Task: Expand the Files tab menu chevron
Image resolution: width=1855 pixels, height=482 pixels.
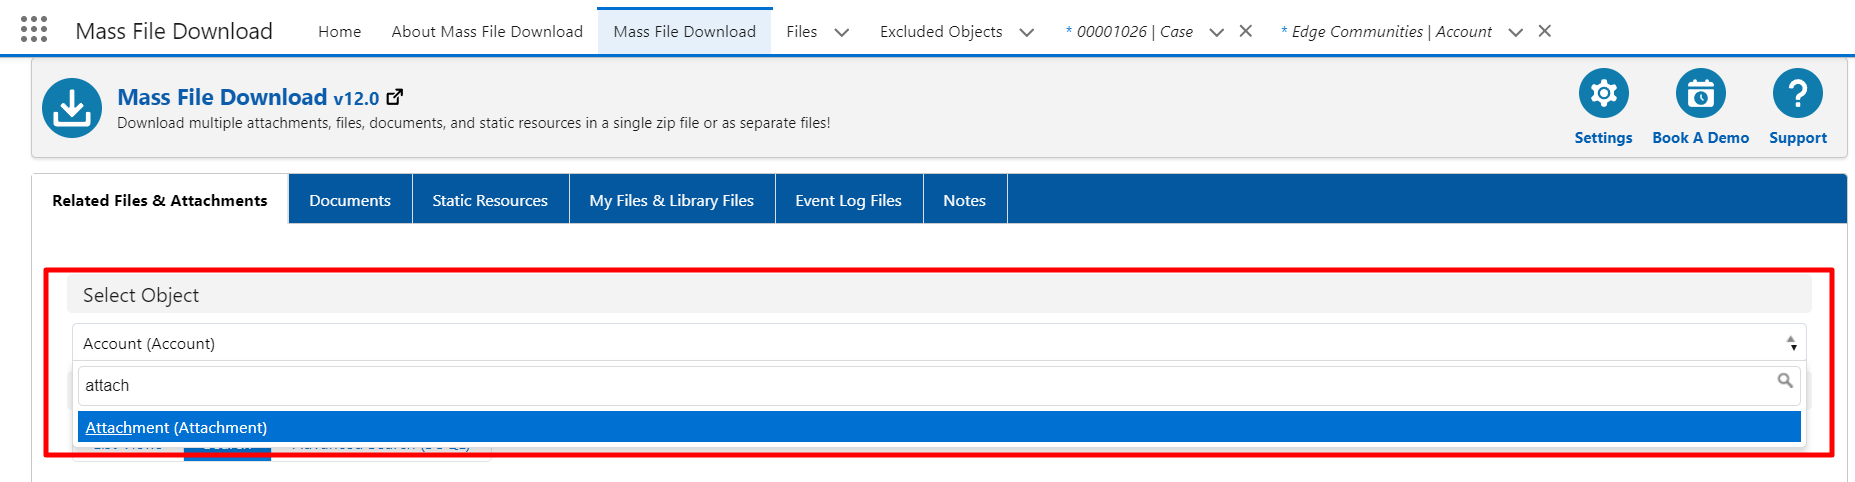Action: click(x=842, y=32)
